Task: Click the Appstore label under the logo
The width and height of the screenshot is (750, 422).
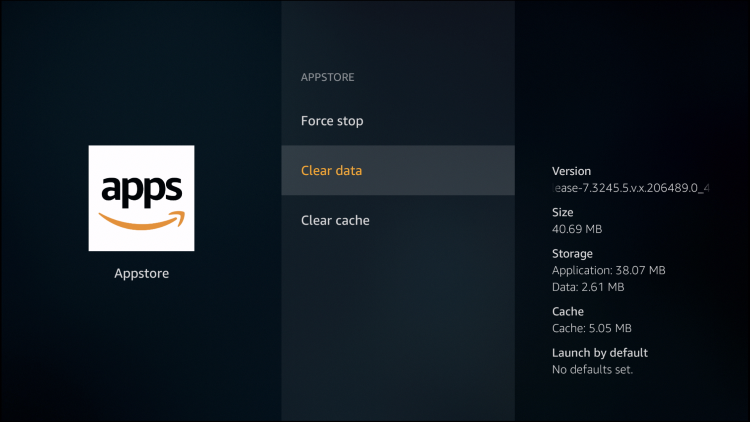Action: pyautogui.click(x=142, y=273)
